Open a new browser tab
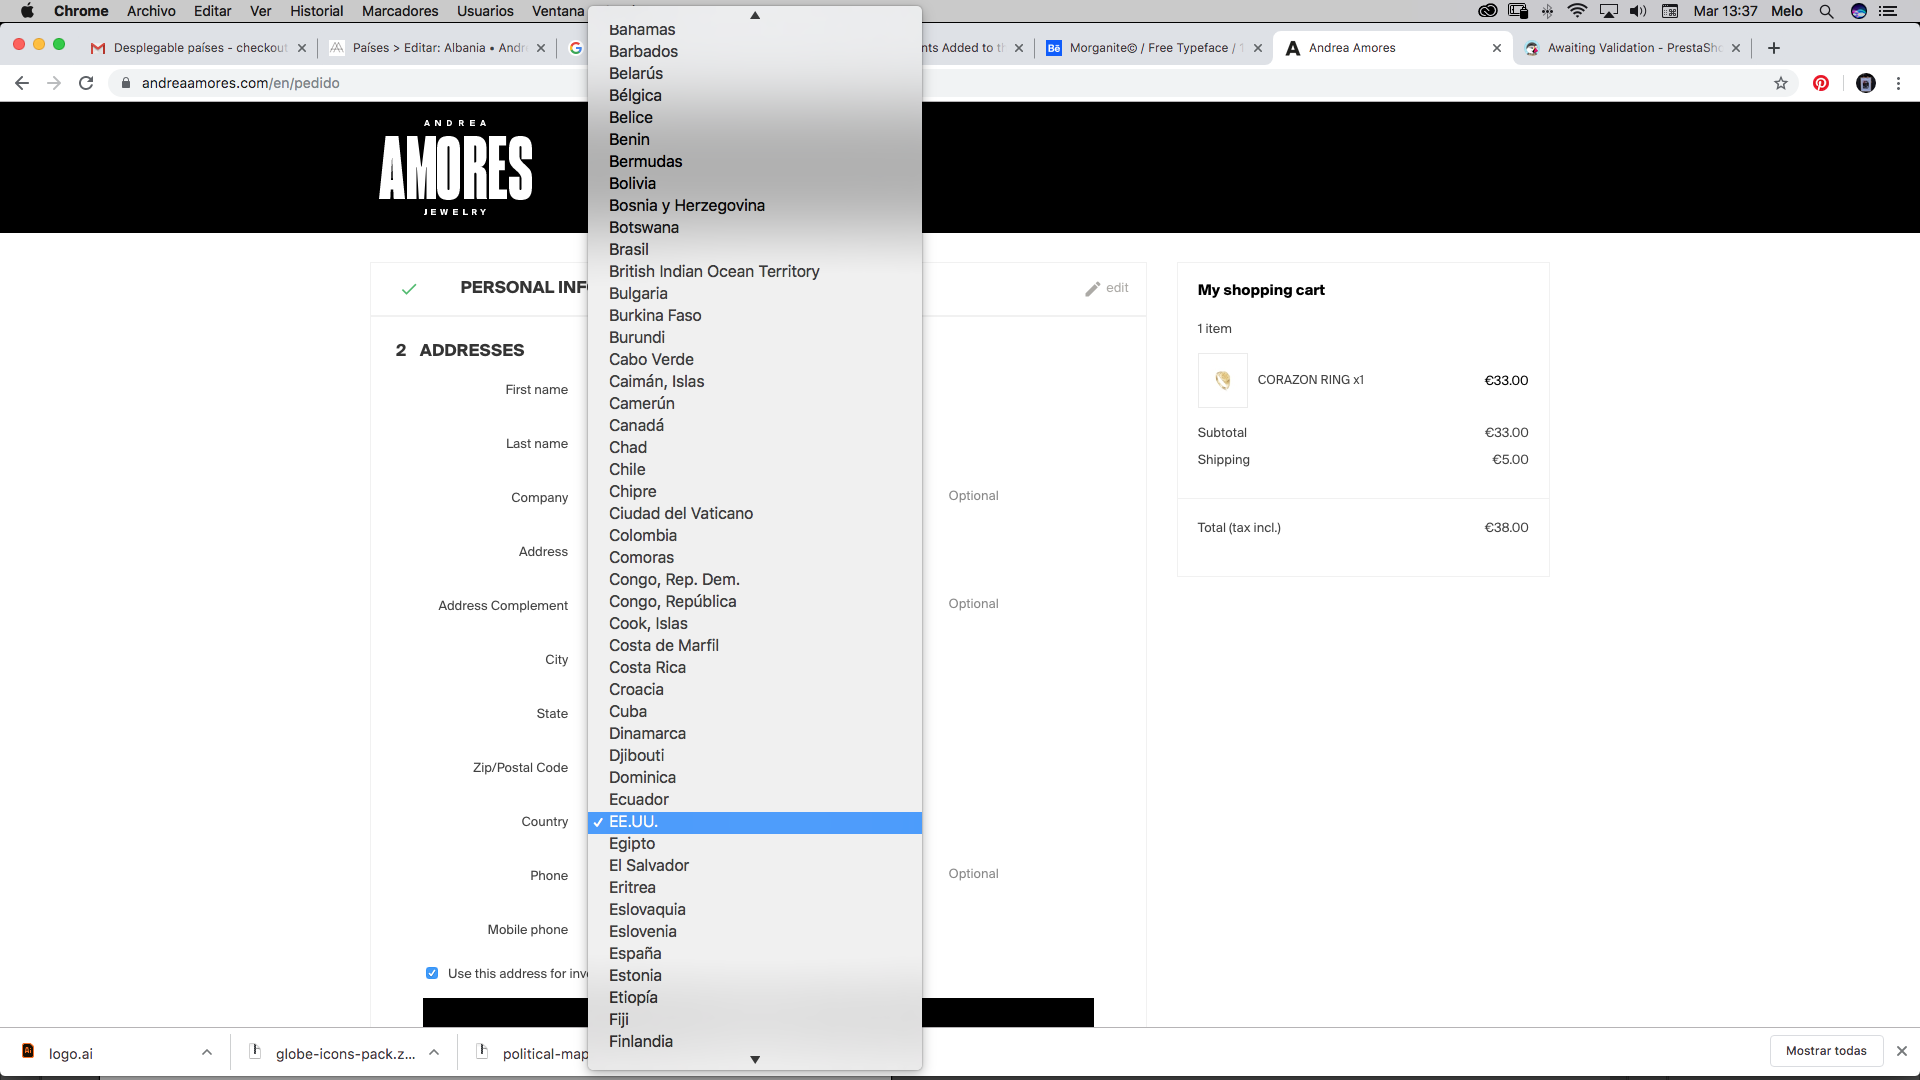The image size is (1920, 1080). click(x=1774, y=48)
